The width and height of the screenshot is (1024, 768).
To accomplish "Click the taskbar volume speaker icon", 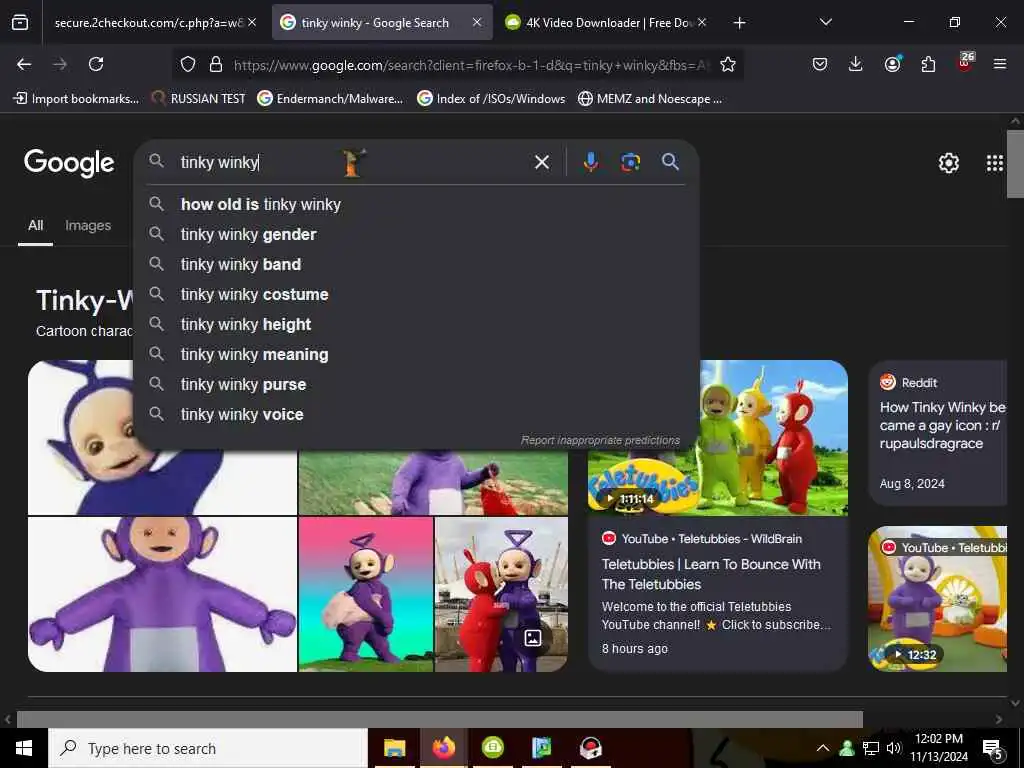I will point(894,748).
